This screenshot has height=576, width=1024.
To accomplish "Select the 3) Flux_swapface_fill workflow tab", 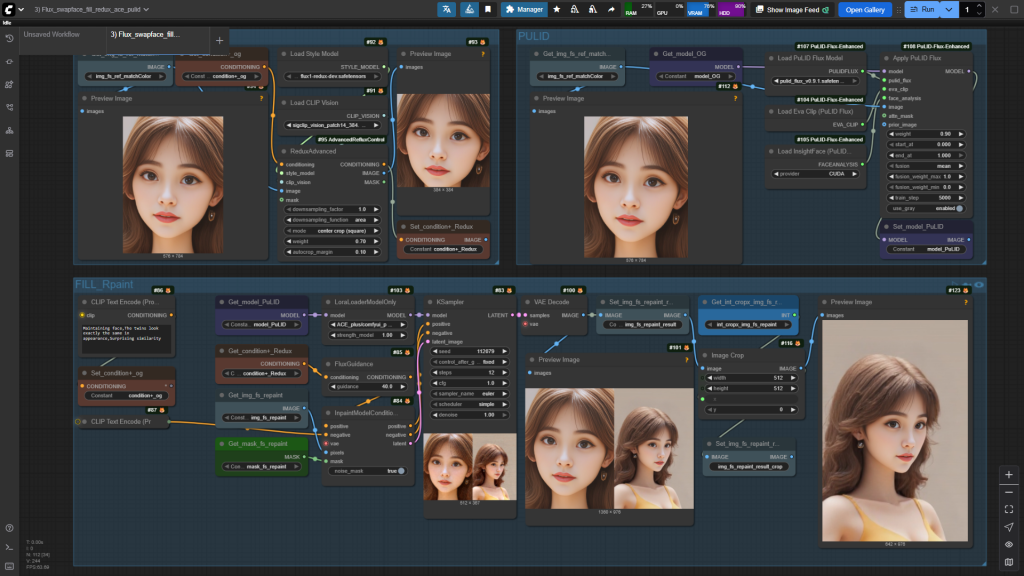I will click(x=146, y=34).
